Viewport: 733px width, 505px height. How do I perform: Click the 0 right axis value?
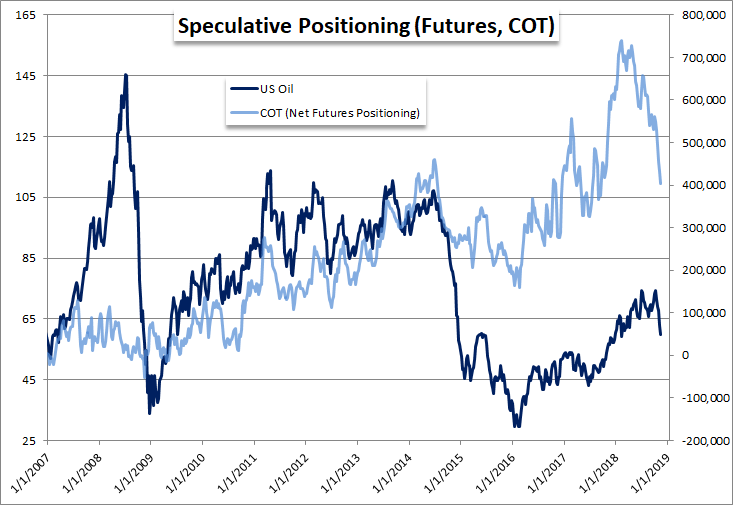(685, 355)
